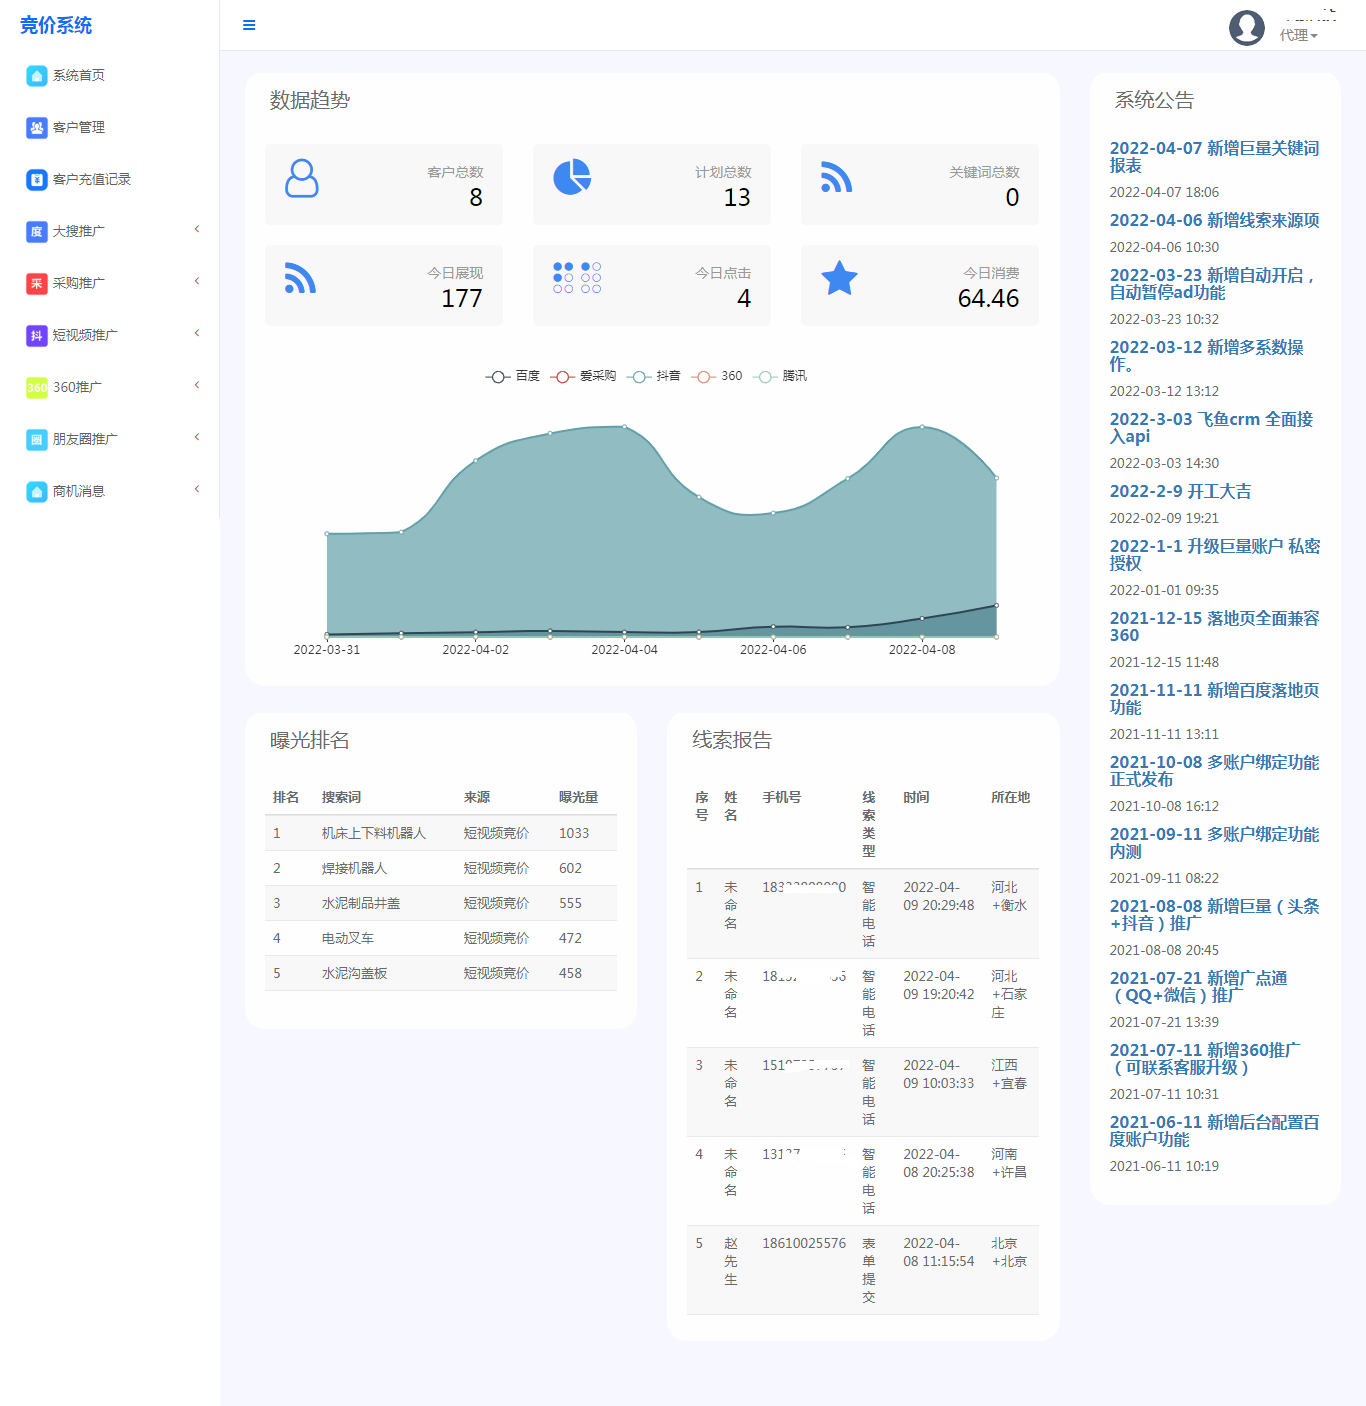Open announcement 2022-04-06 新增线索来源项
This screenshot has width=1366, height=1406.
tap(1214, 220)
